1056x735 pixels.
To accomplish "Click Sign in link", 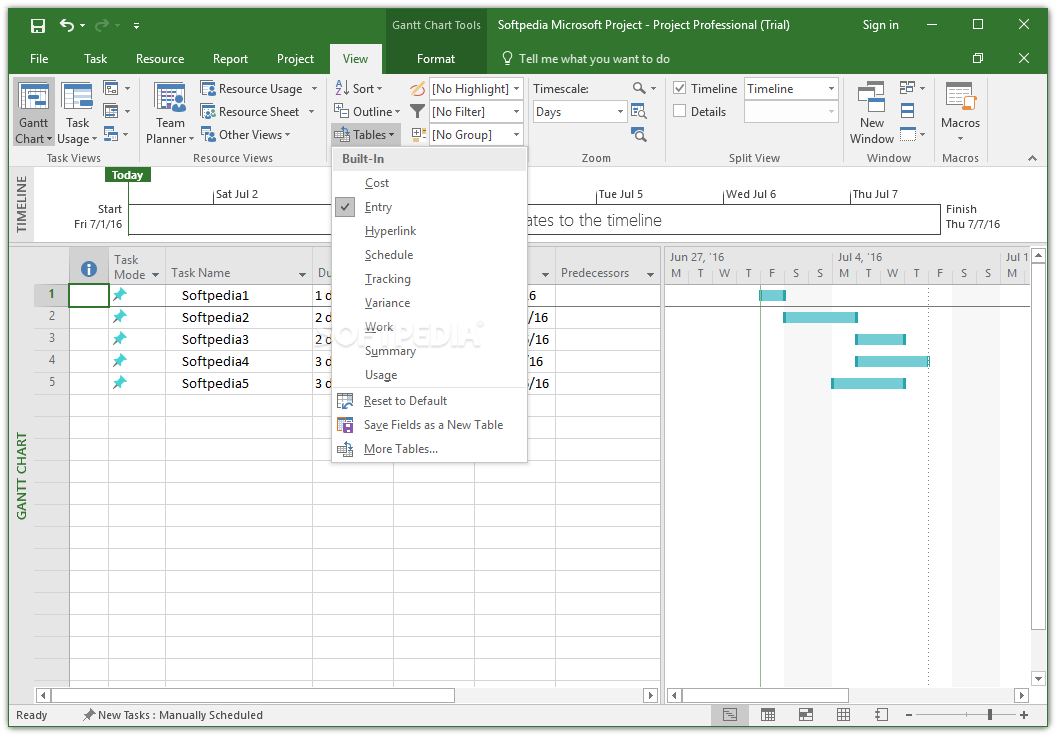I will tap(880, 25).
